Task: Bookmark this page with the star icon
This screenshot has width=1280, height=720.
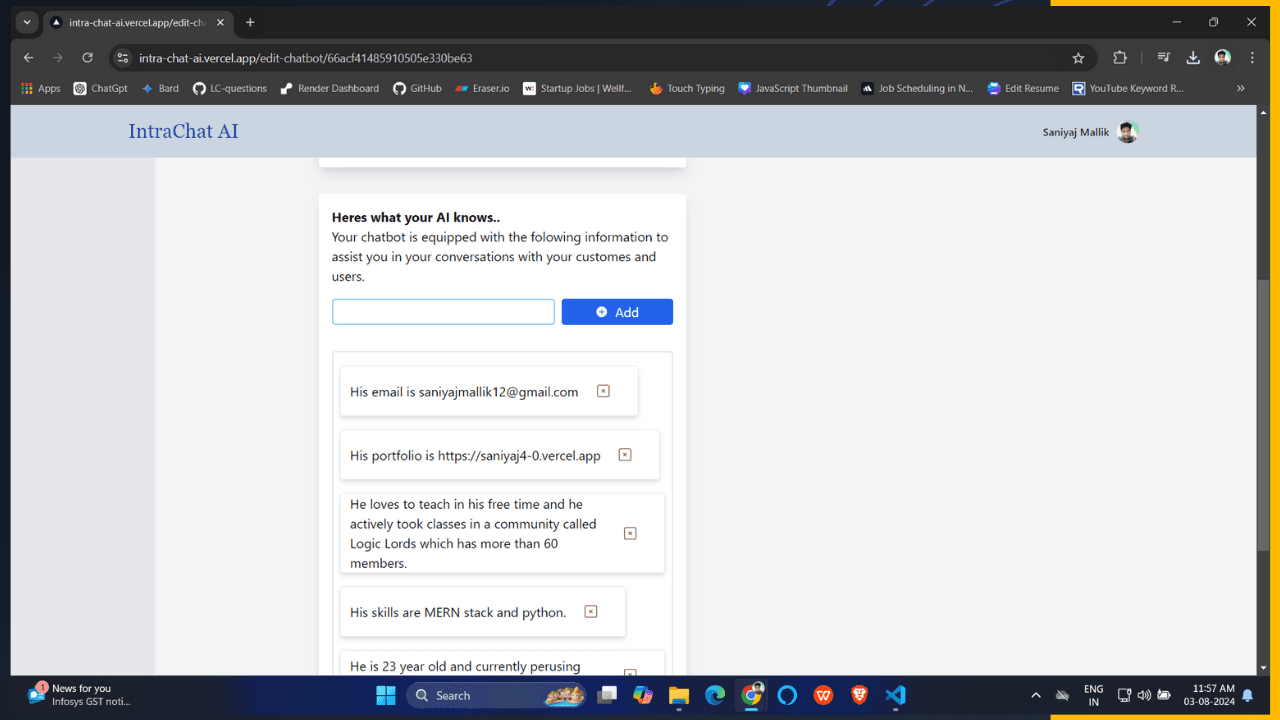Action: pos(1078,58)
